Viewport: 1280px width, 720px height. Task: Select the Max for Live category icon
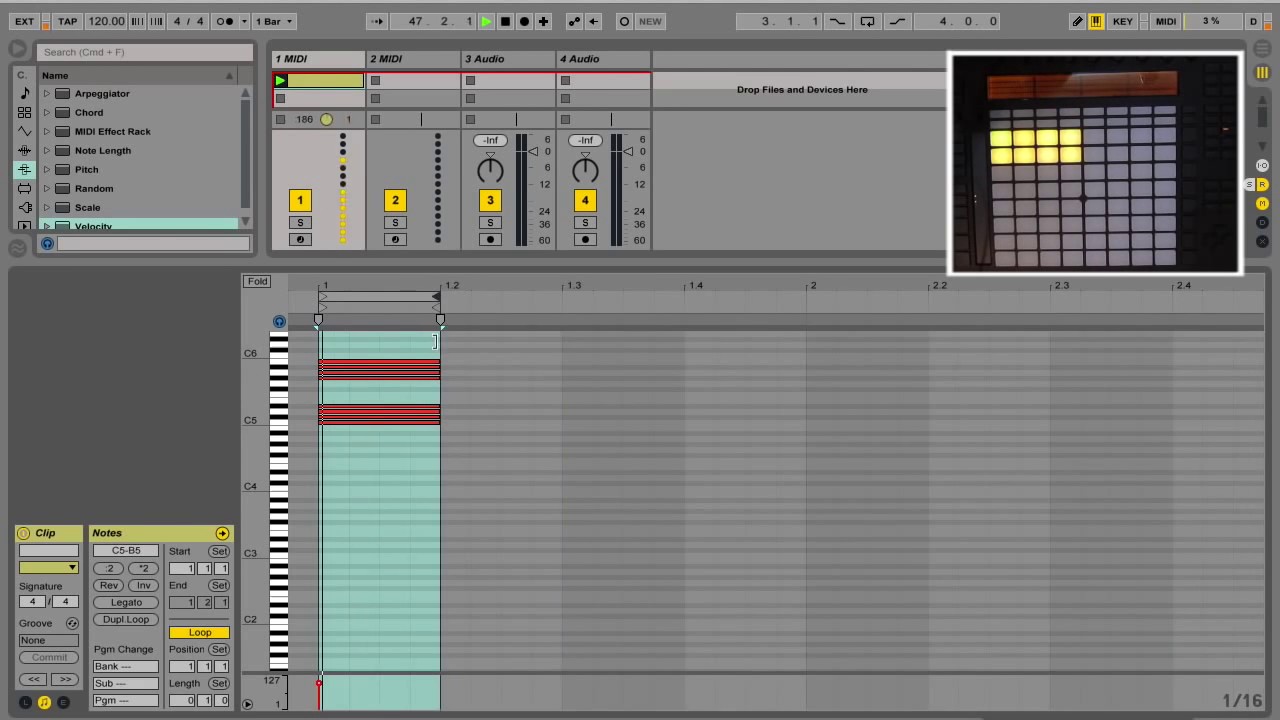click(x=25, y=188)
